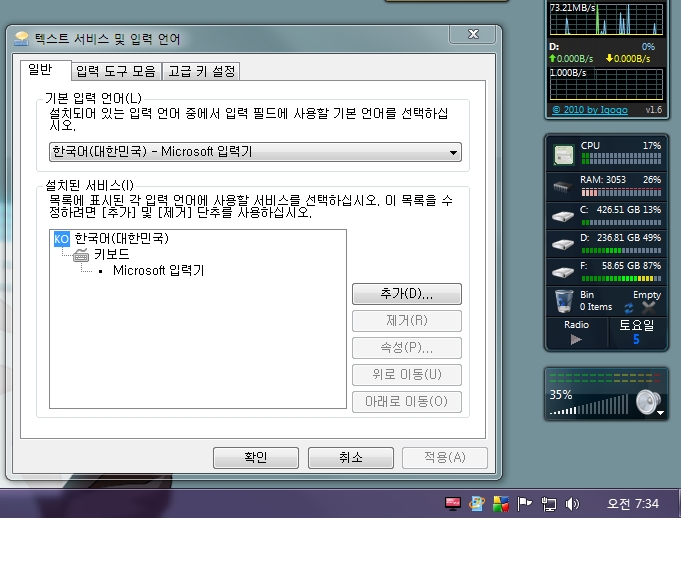The height and width of the screenshot is (573, 681).
Task: Confirm the dialog with 확인
Action: point(256,457)
